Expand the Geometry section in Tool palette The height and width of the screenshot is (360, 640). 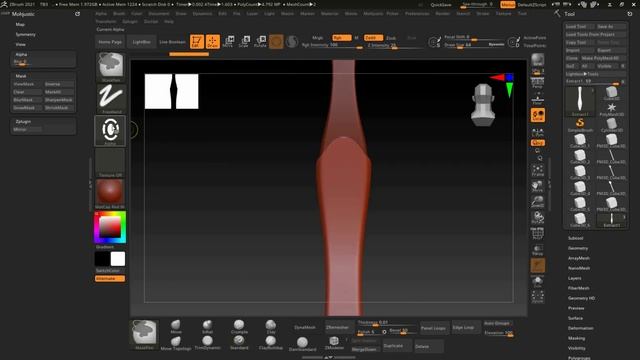[x=578, y=248]
